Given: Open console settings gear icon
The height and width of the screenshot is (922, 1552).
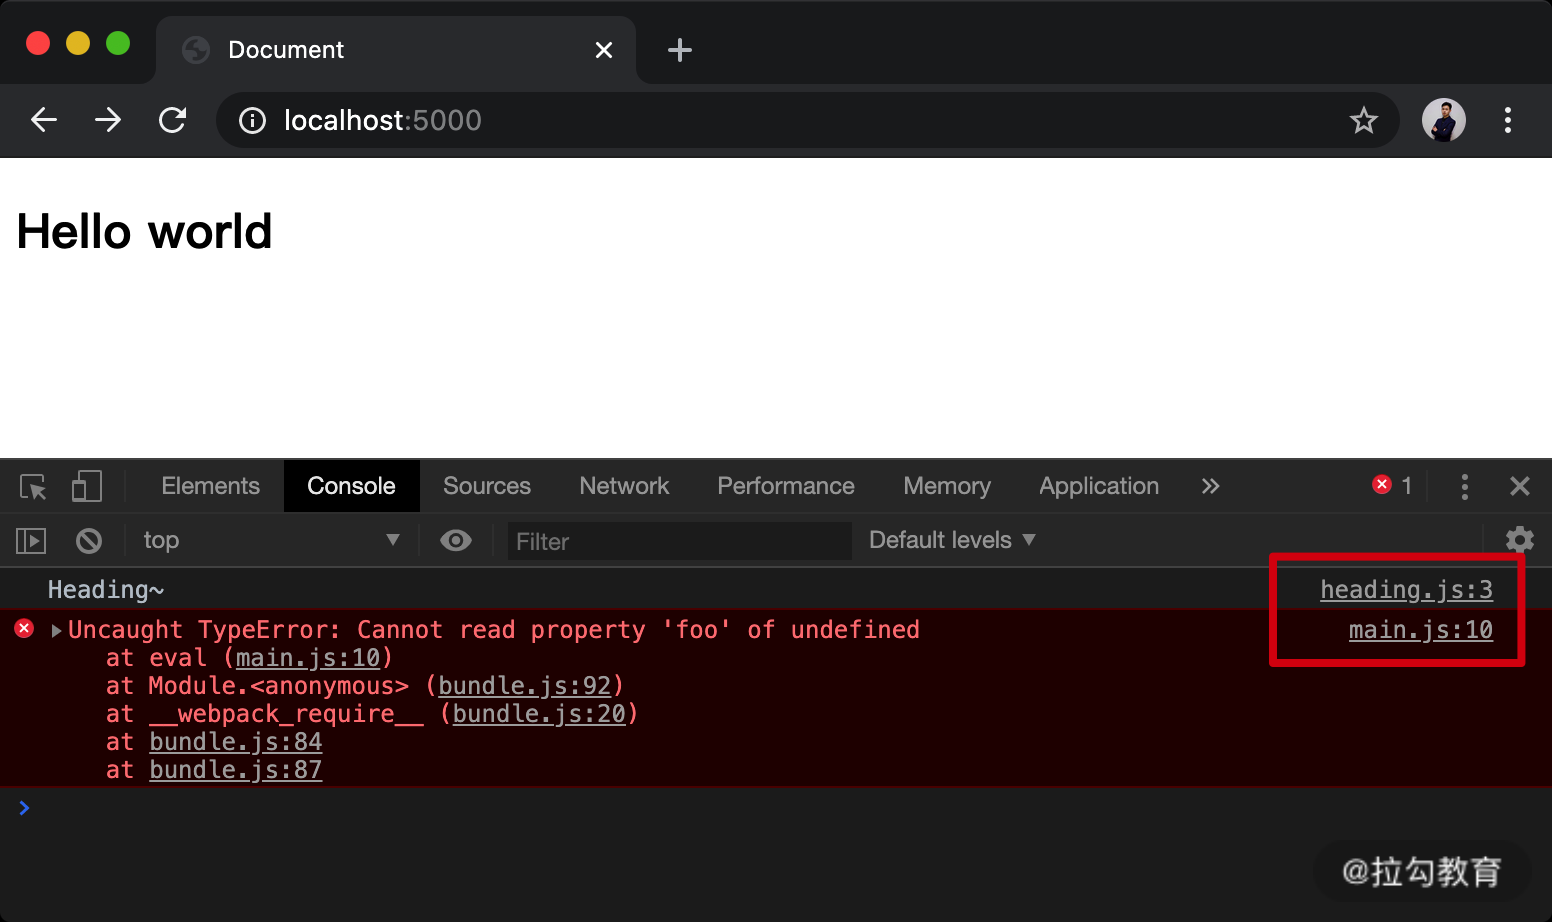Looking at the screenshot, I should (x=1520, y=540).
